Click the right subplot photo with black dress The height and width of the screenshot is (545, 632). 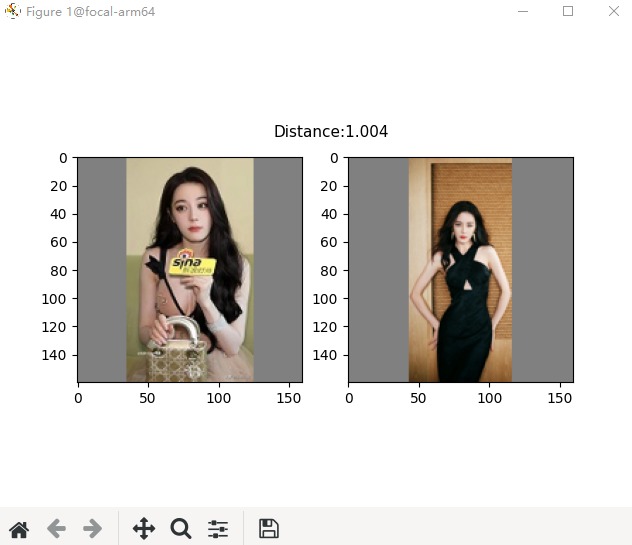pos(460,270)
